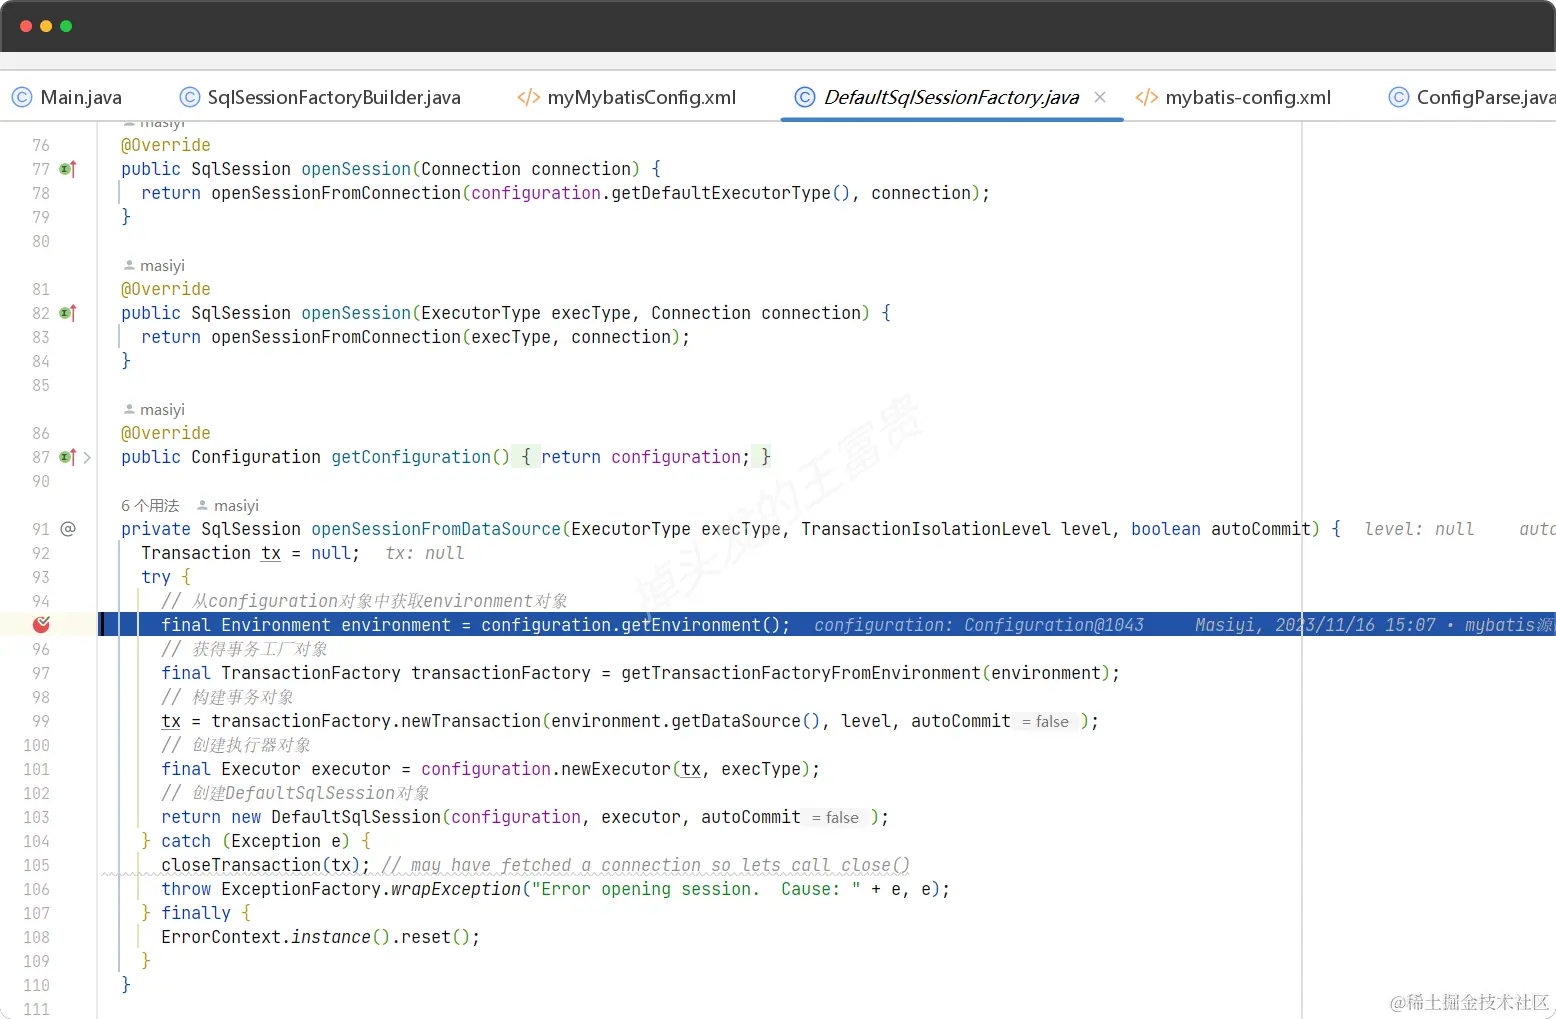1556x1019 pixels.
Task: Close the DefaultSqlSessionFactory.java tab
Action: (x=1100, y=97)
